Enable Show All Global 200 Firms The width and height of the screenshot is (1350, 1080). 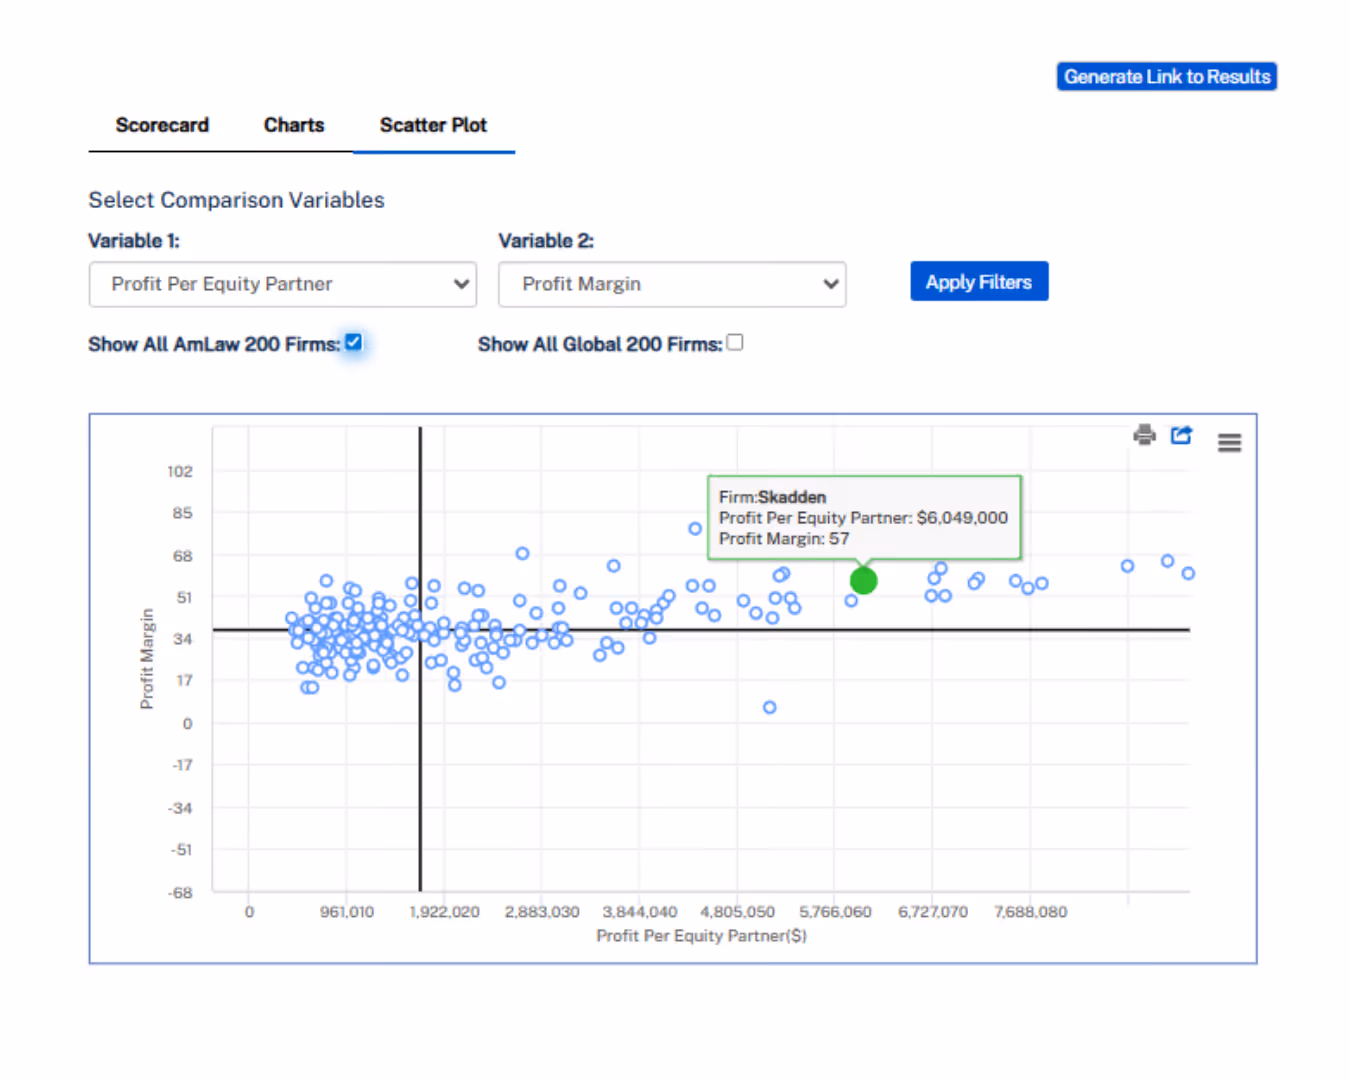pyautogui.click(x=735, y=342)
